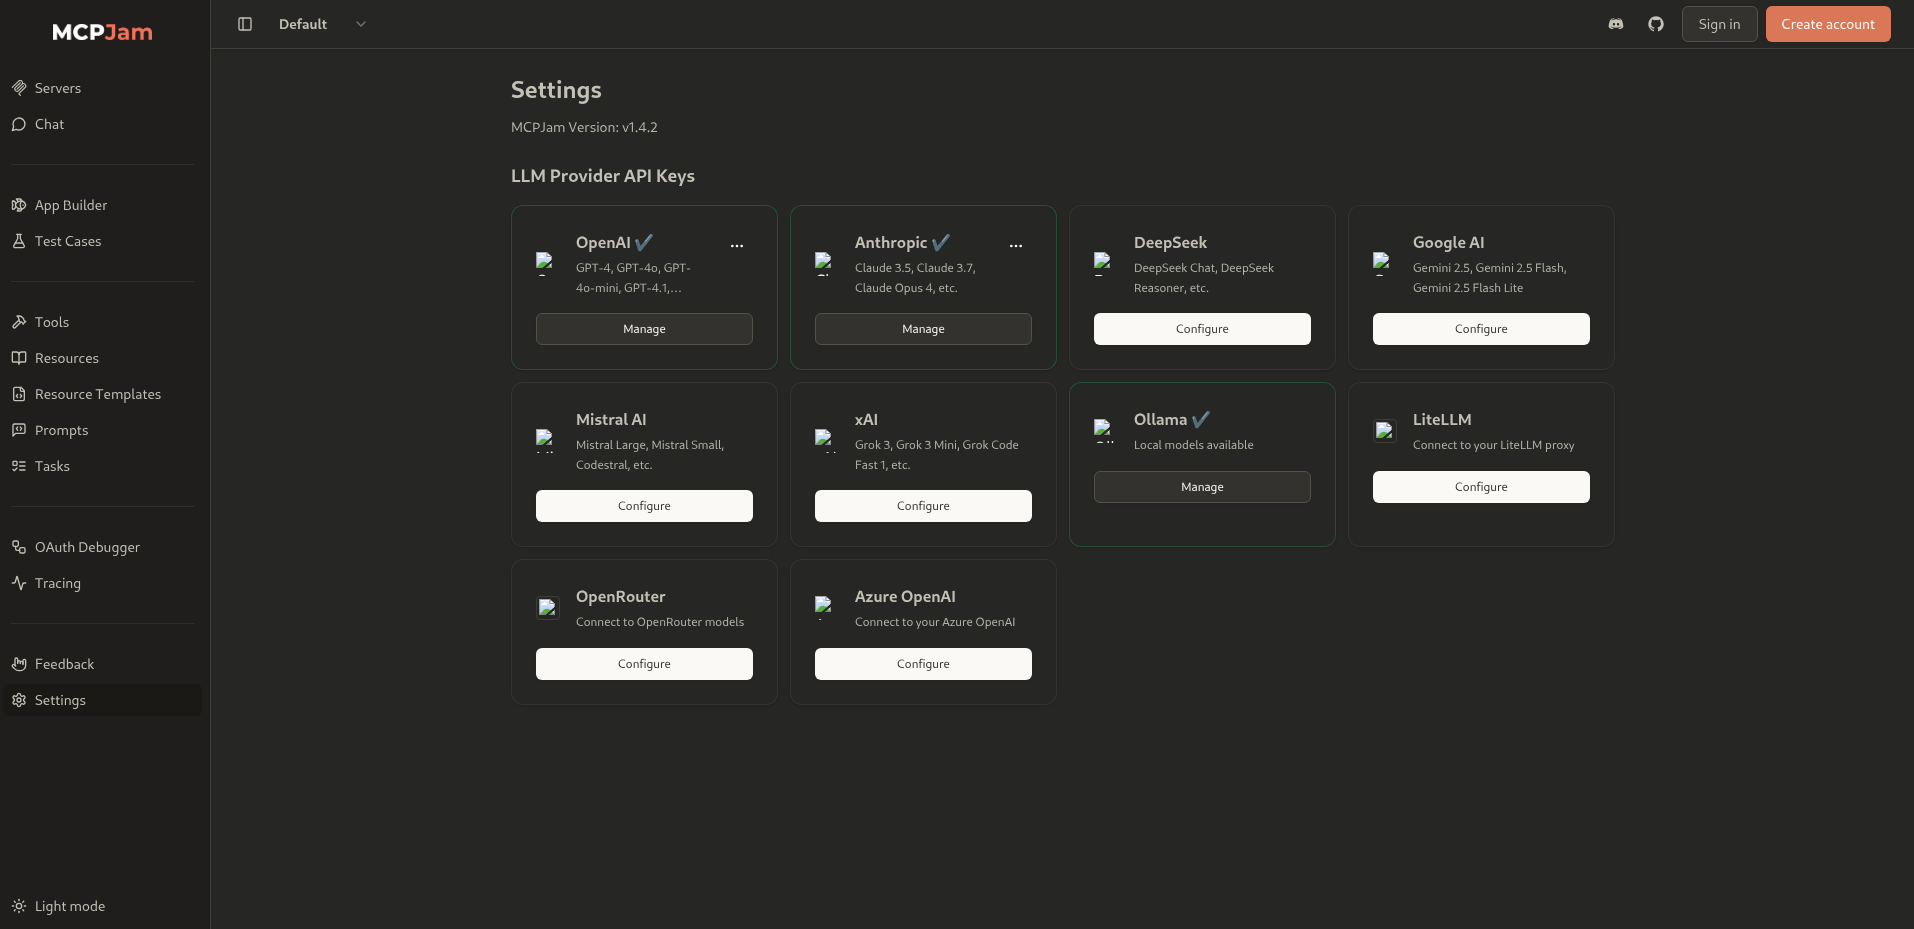
Task: Configure the OpenRouter provider
Action: click(644, 664)
